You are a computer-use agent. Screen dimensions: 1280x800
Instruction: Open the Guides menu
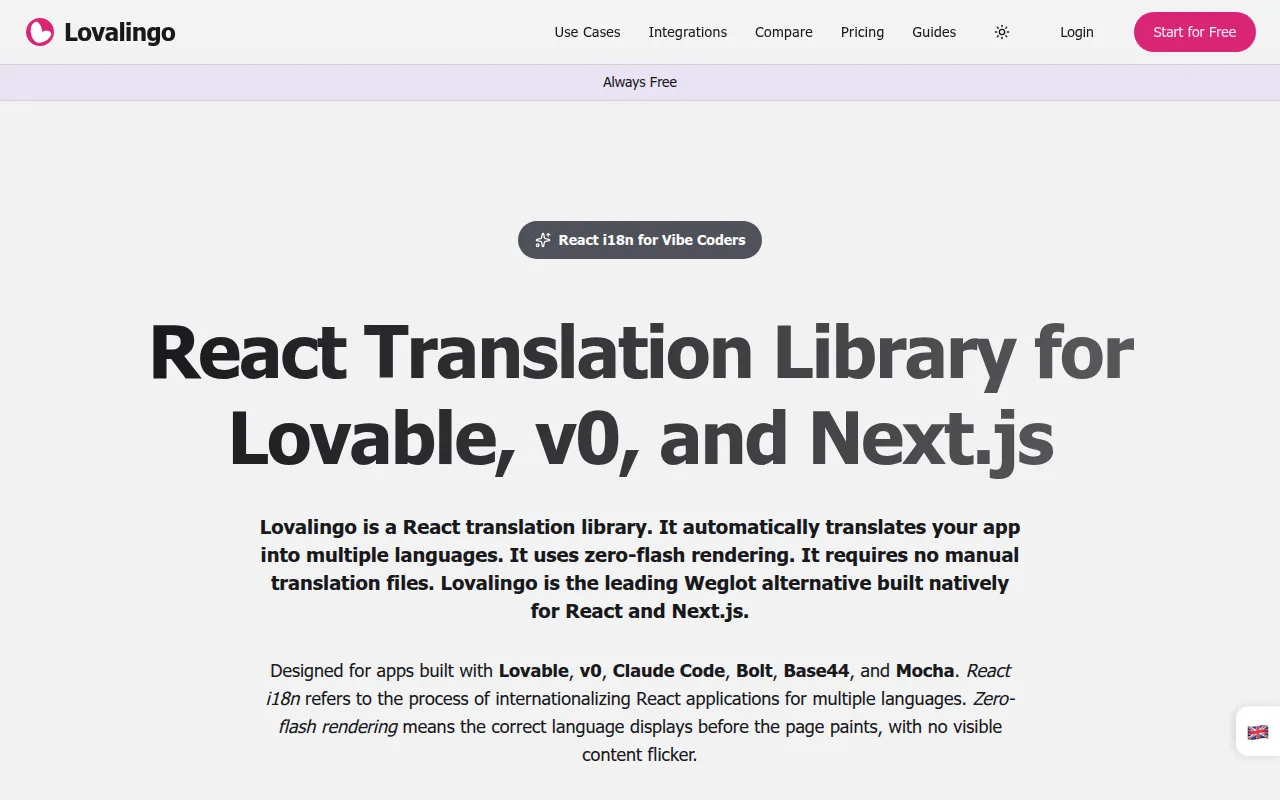pyautogui.click(x=934, y=32)
